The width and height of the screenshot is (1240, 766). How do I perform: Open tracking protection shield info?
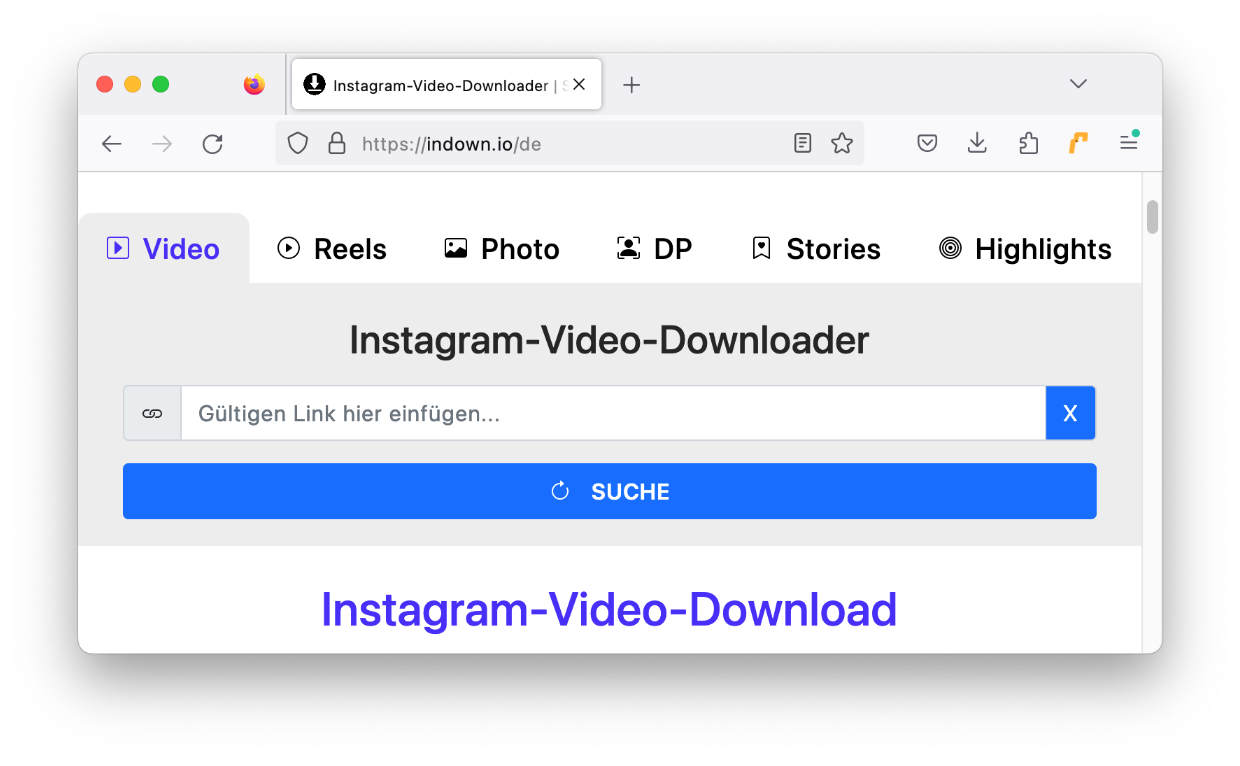click(x=298, y=143)
